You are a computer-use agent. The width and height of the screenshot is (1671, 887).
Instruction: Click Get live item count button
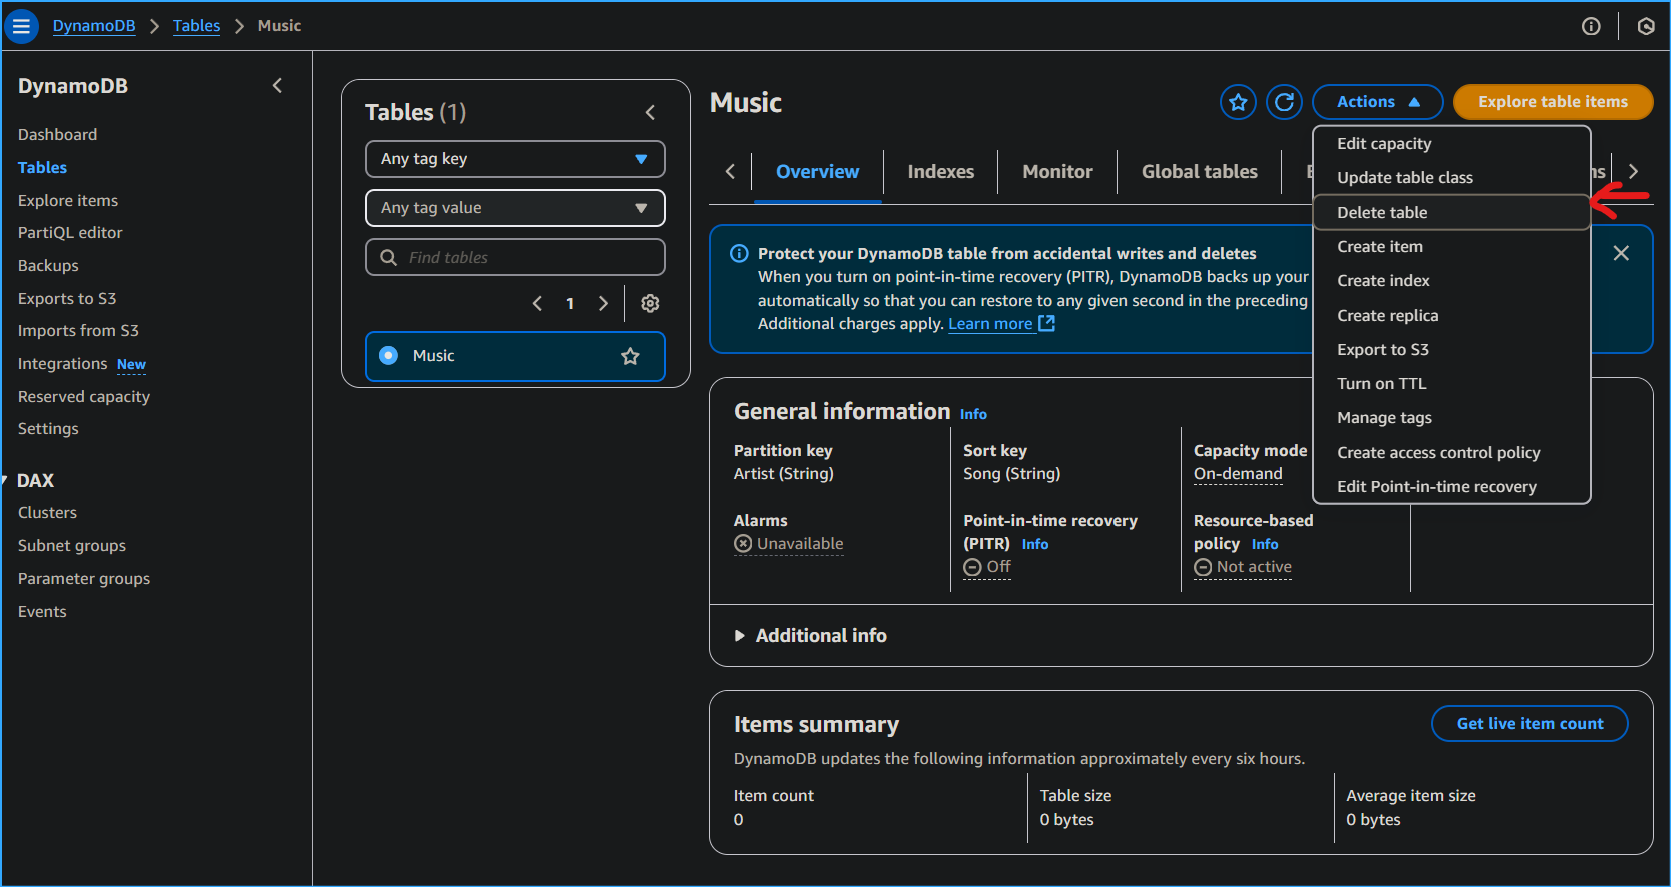[x=1529, y=724]
